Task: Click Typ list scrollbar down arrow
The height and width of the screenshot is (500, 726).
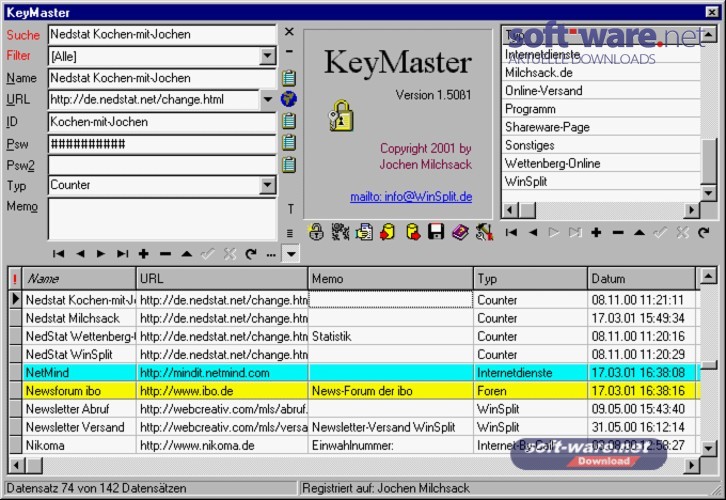Action: coord(708,193)
